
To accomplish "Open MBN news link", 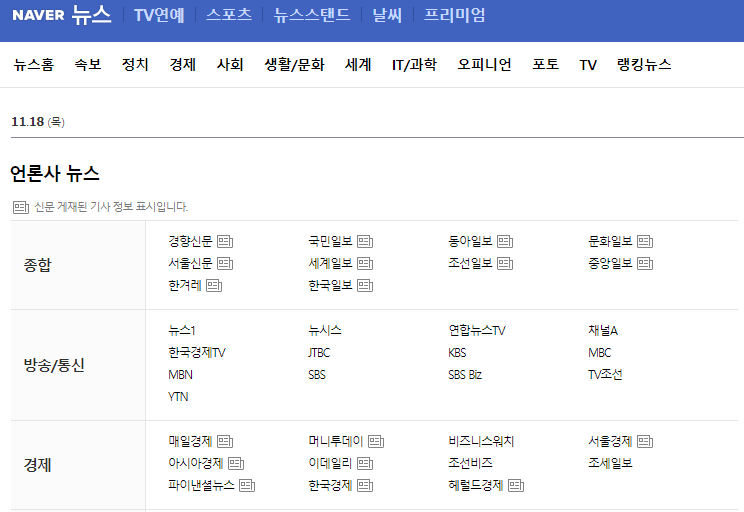I will click(180, 375).
